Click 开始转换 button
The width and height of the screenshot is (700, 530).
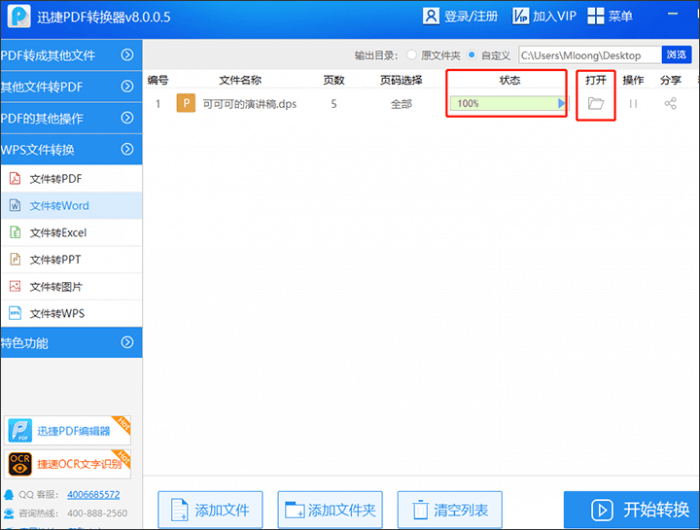pos(632,509)
